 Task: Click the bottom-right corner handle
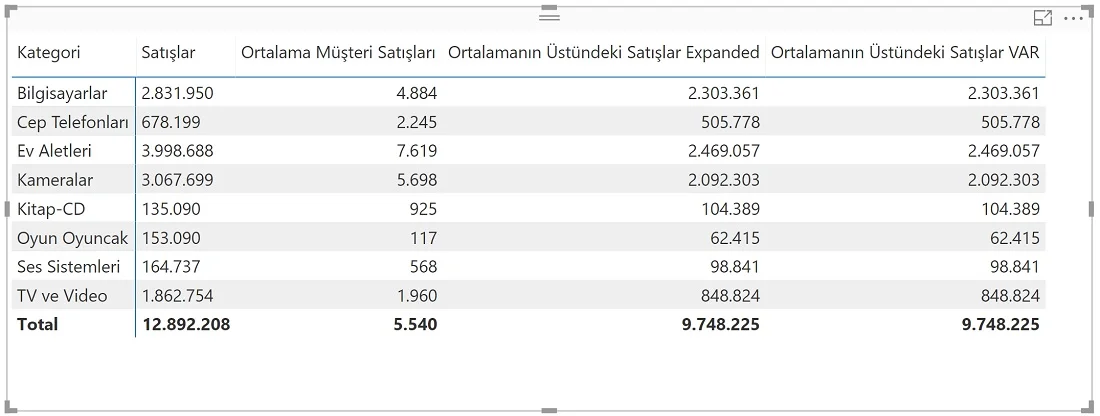[1089, 407]
